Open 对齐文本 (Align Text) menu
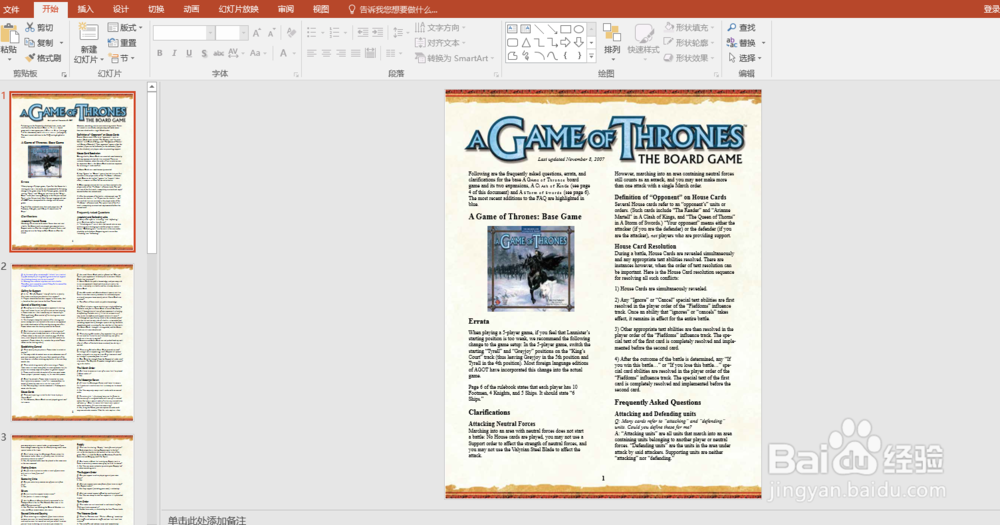Image resolution: width=1000 pixels, height=525 pixels. pos(440,43)
